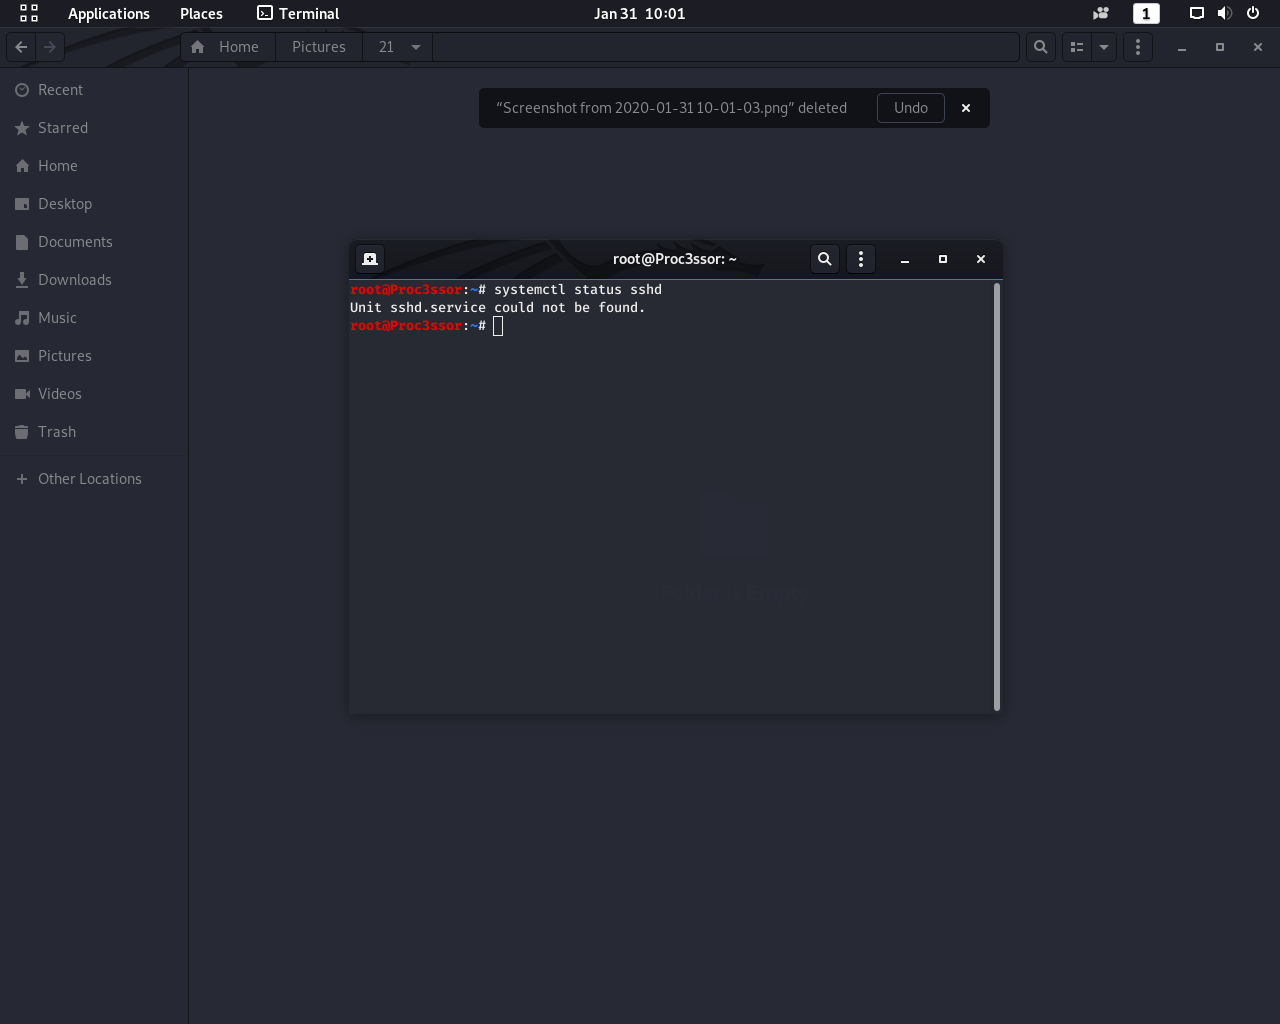The width and height of the screenshot is (1280, 1024).
Task: Click the Pictures path bar segment
Action: [x=319, y=47]
